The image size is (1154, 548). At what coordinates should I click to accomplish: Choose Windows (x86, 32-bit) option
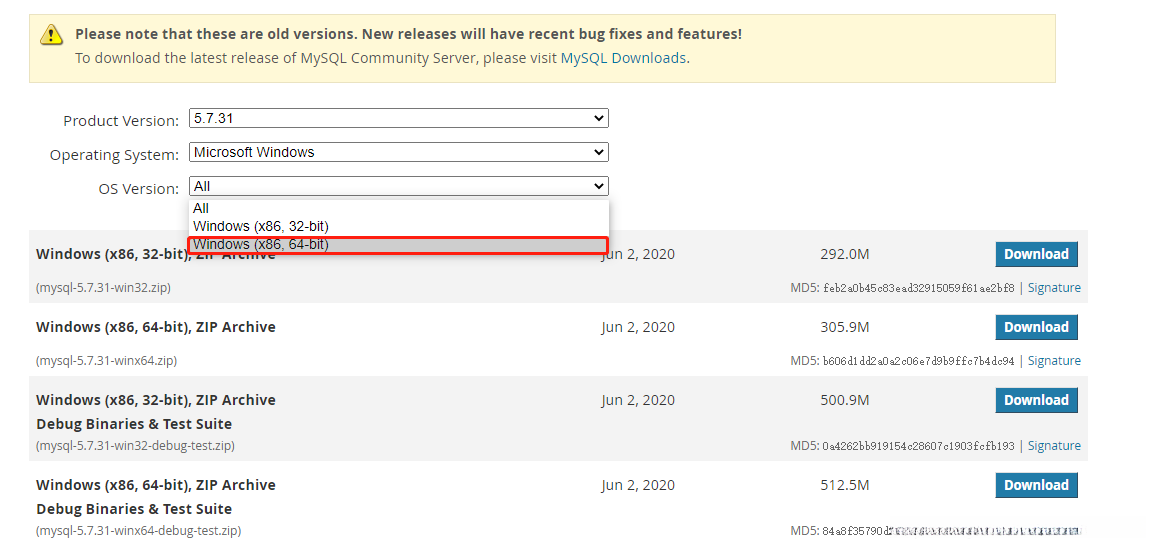[x=261, y=226]
